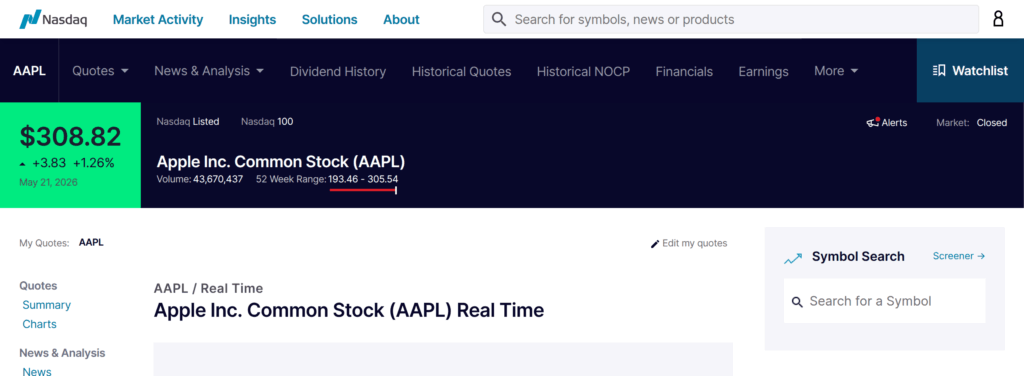Go to Dividend History tab
The image size is (1024, 376).
pyautogui.click(x=338, y=71)
